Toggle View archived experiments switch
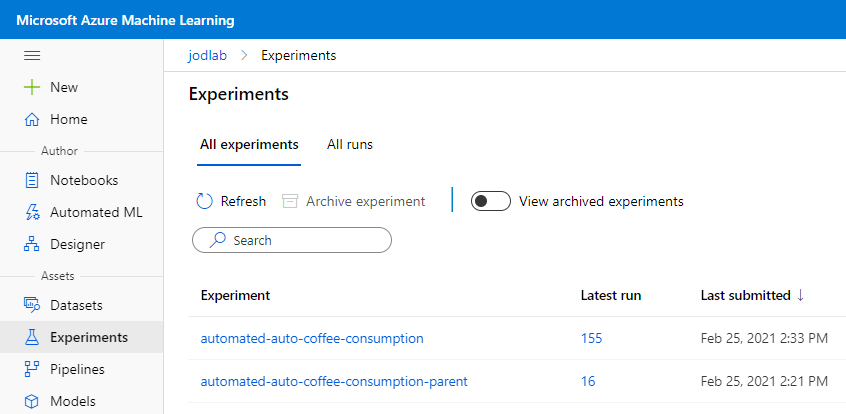 click(x=491, y=201)
